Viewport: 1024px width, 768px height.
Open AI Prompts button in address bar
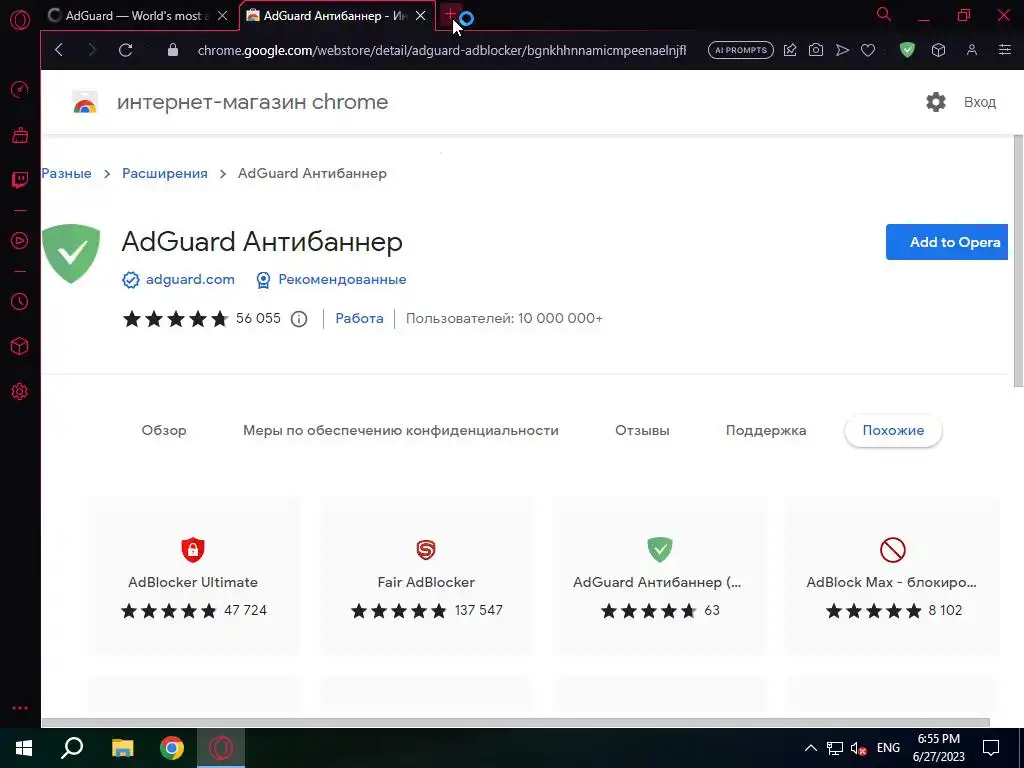(x=741, y=50)
